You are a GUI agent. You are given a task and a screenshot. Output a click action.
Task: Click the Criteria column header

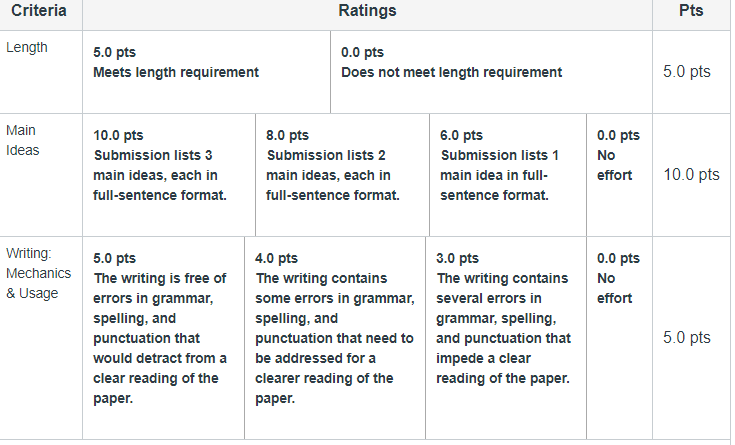[x=39, y=11]
